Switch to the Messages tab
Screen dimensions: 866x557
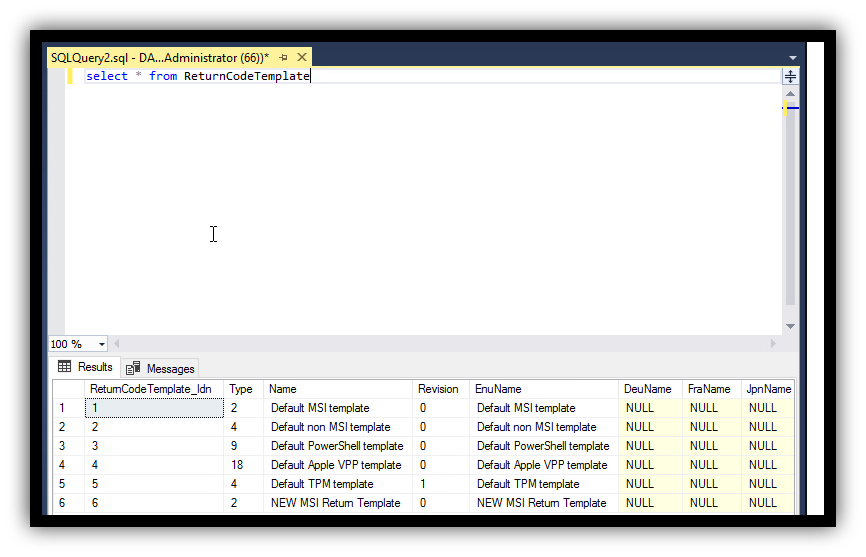160,368
